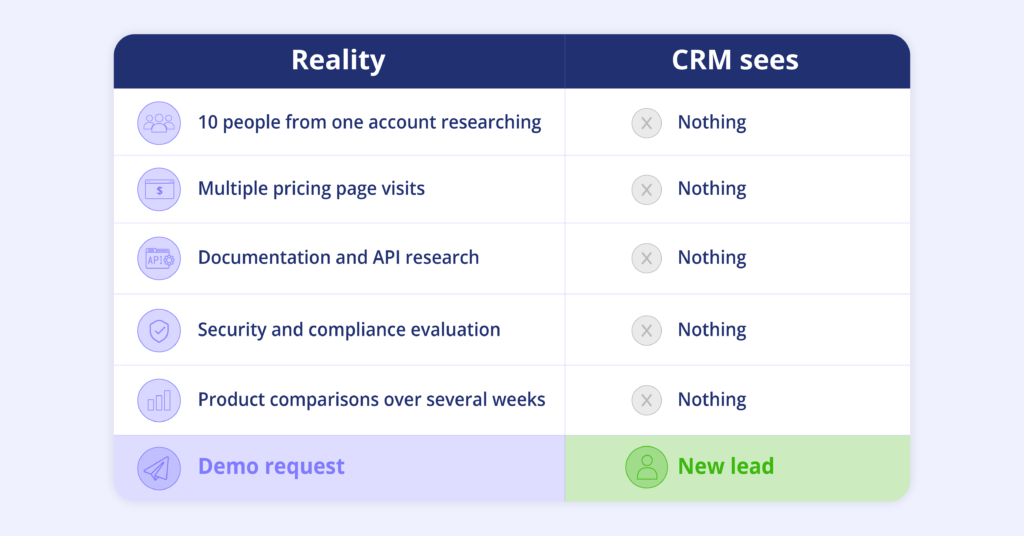Image resolution: width=1024 pixels, height=536 pixels.
Task: Click X icon in security evaluation row
Action: pyautogui.click(x=647, y=330)
